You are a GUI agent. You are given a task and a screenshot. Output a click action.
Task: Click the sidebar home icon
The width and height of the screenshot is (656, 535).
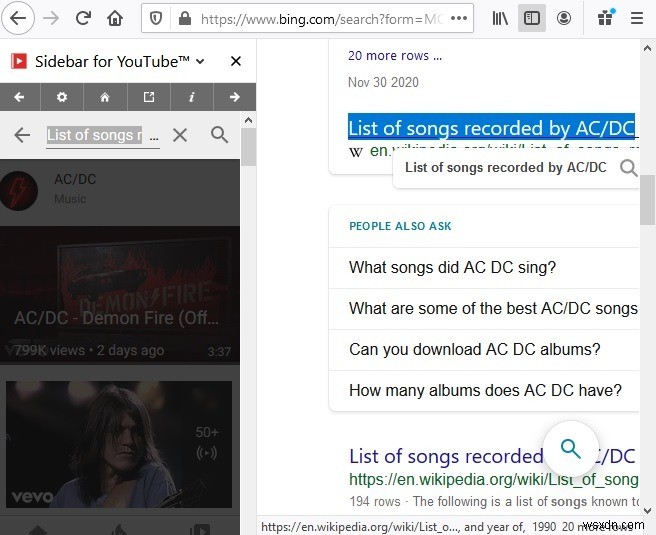coord(105,97)
